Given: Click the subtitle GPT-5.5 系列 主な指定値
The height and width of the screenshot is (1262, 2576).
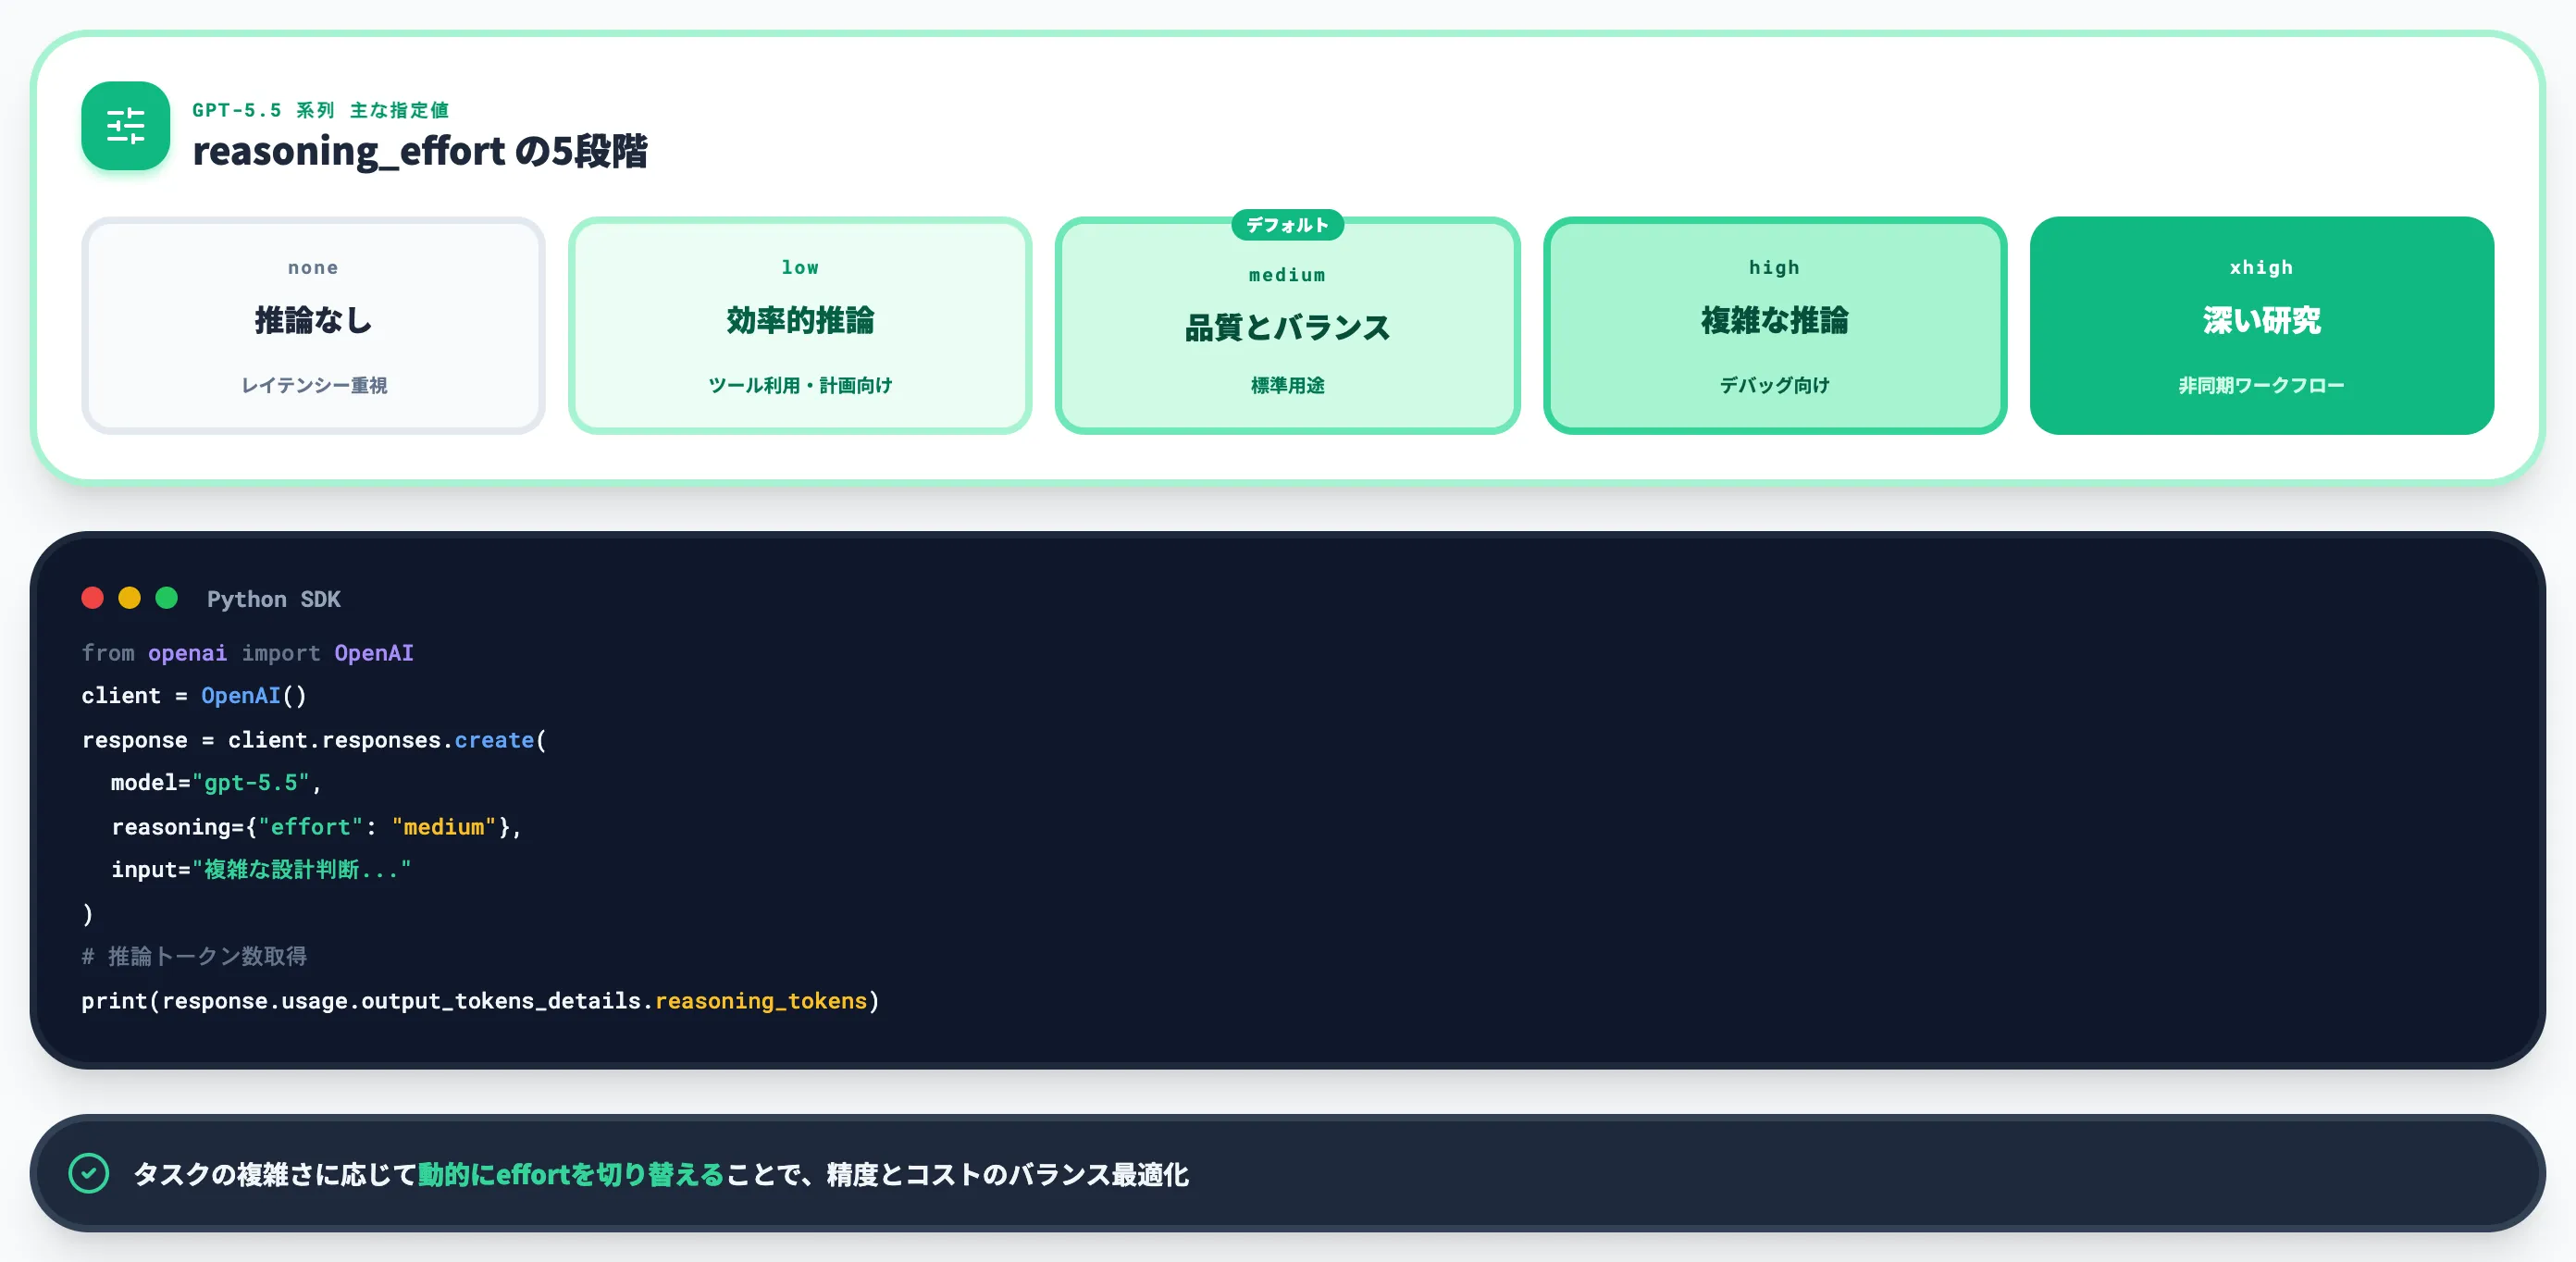Looking at the screenshot, I should click(321, 110).
